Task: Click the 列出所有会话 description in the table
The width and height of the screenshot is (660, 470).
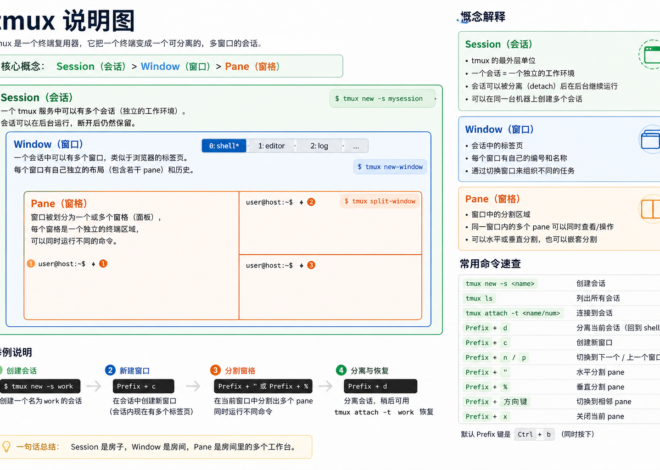Action: (598, 298)
